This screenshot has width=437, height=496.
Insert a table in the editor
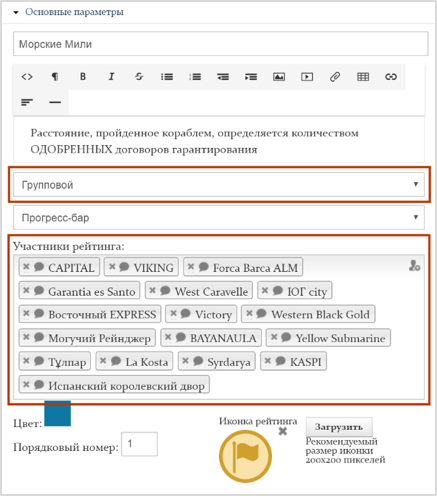click(363, 77)
